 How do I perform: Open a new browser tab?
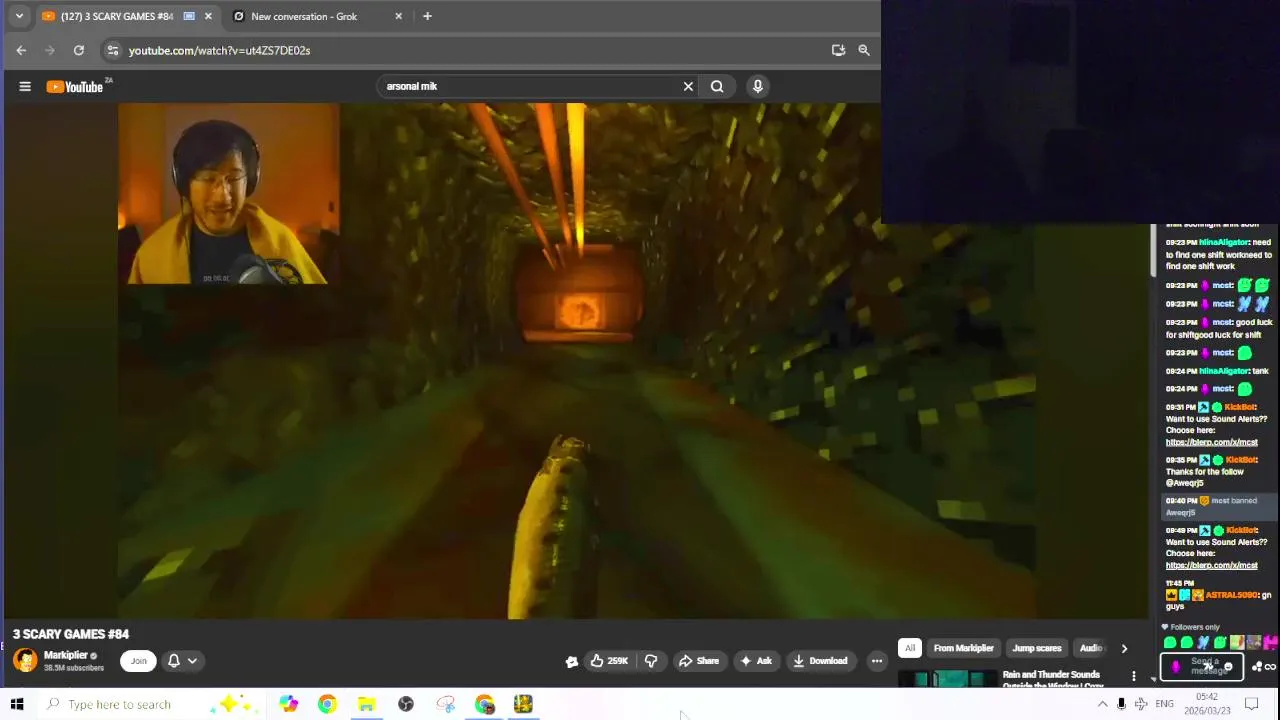[x=427, y=16]
